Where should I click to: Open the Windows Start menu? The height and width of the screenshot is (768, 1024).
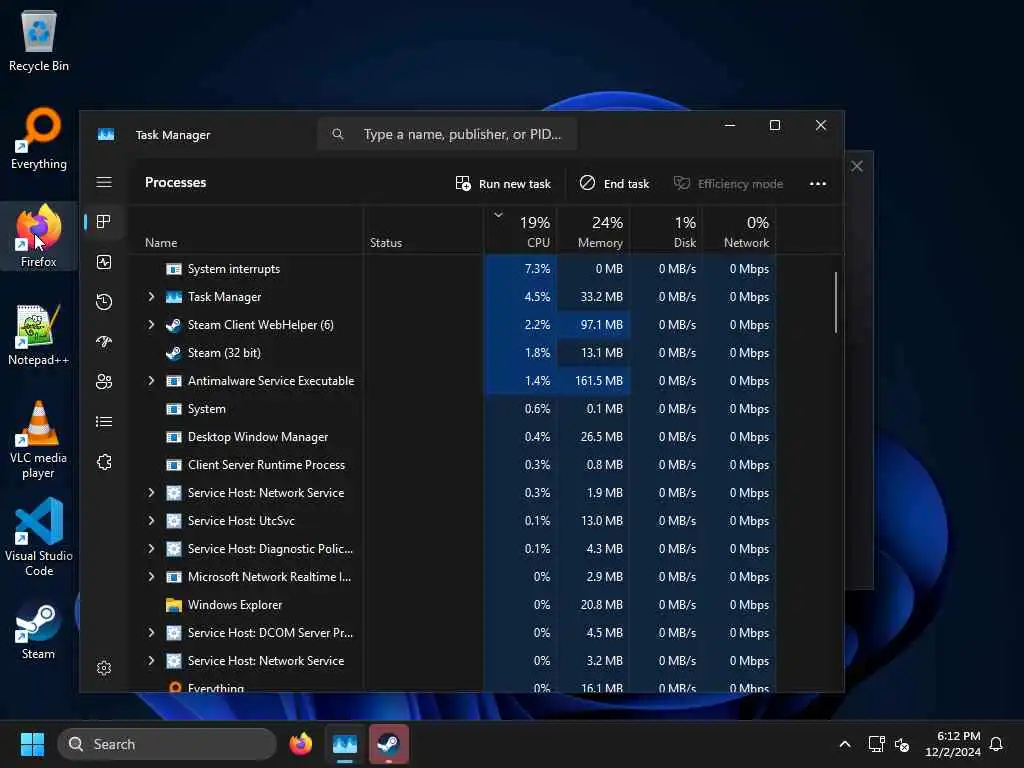pos(32,744)
